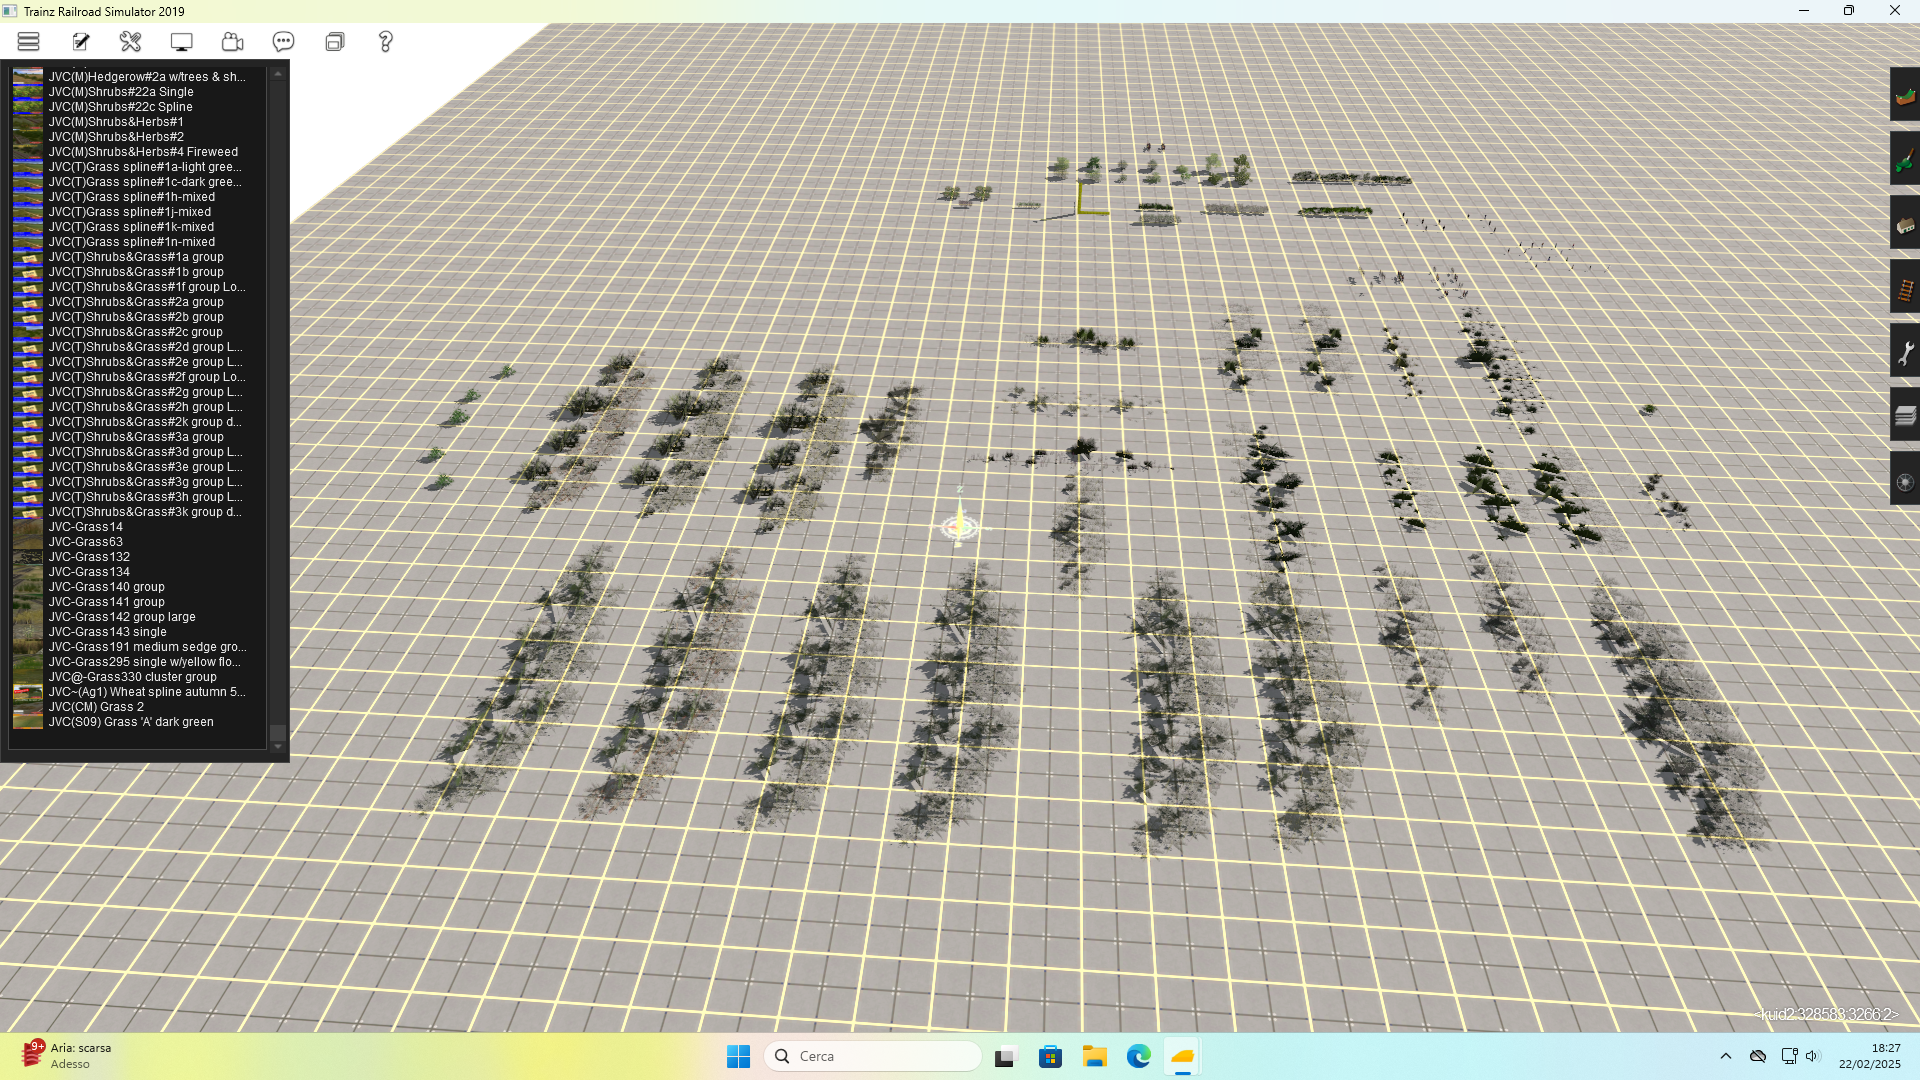1920x1080 pixels.
Task: Select JVC(M)Shrubs&Herbs#4 Fireweed
Action: [143, 152]
